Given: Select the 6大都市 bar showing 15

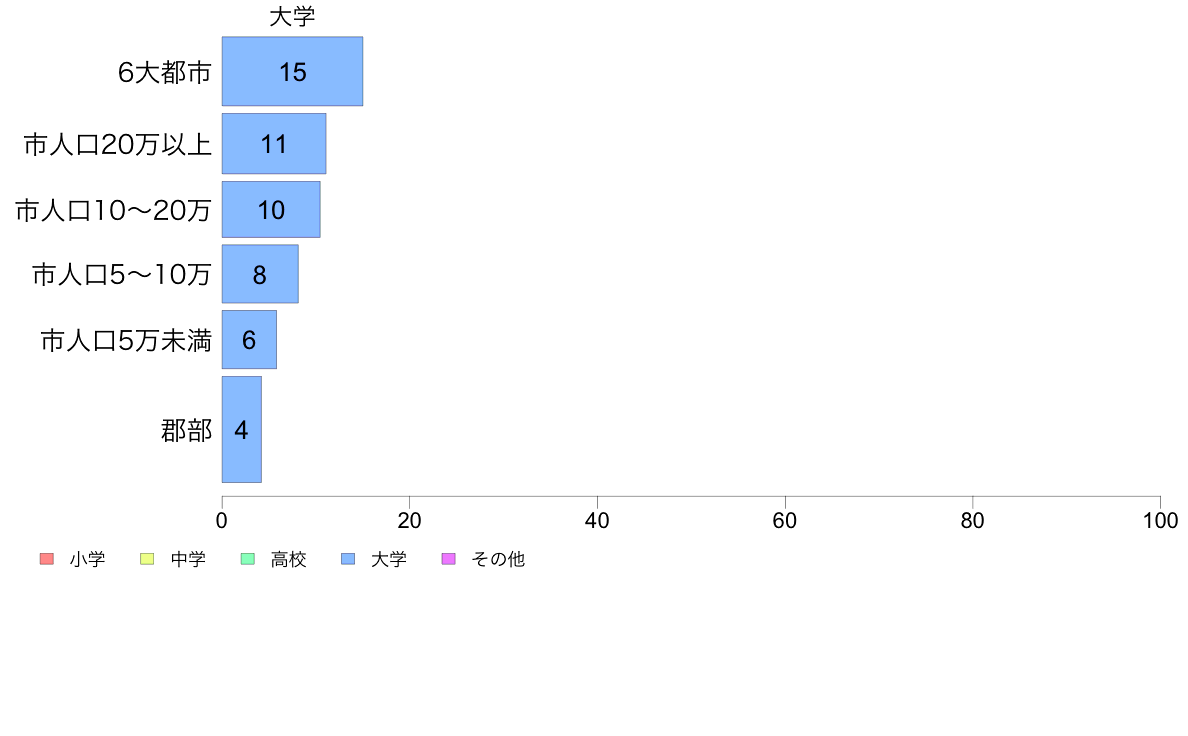Looking at the screenshot, I should point(292,71).
